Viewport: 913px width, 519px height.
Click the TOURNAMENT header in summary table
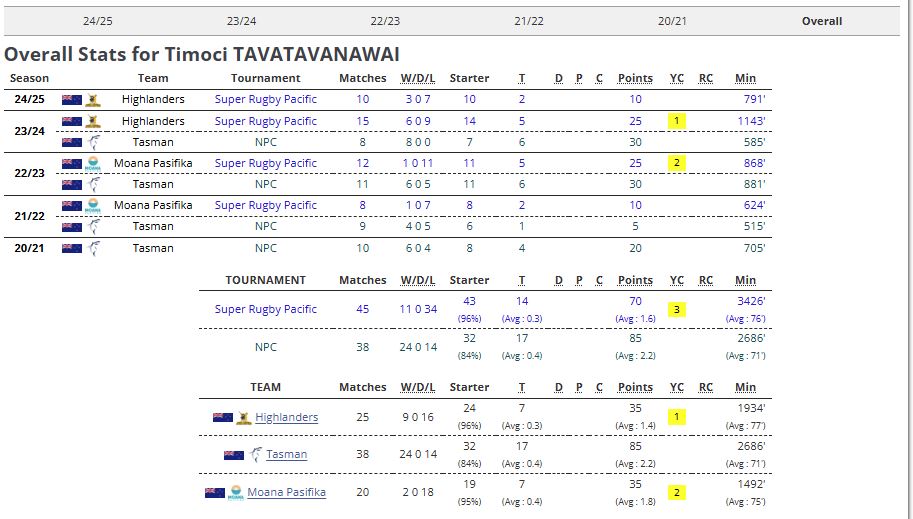(266, 280)
